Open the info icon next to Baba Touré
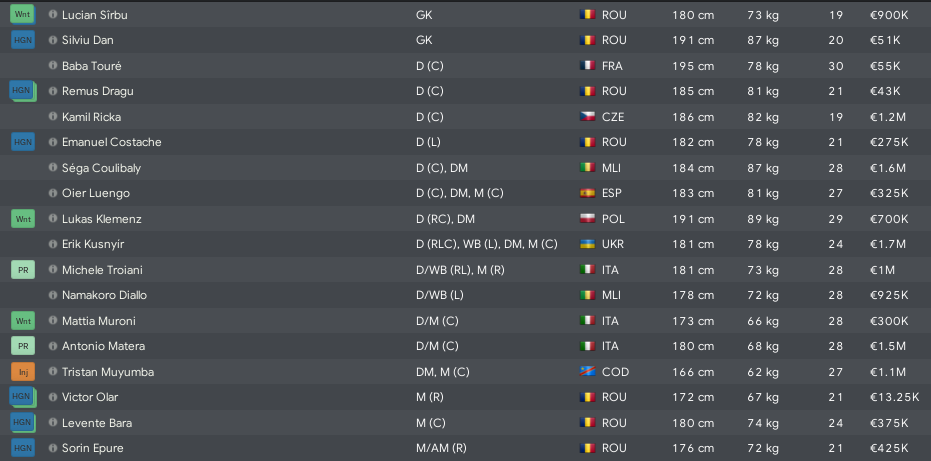This screenshot has width=931, height=461. click(x=53, y=66)
